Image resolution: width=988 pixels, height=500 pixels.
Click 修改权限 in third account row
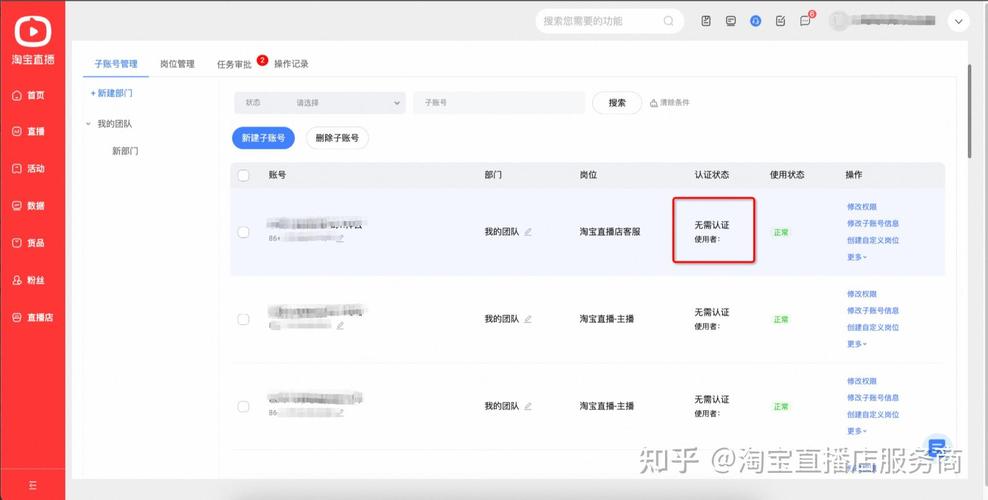coord(861,381)
